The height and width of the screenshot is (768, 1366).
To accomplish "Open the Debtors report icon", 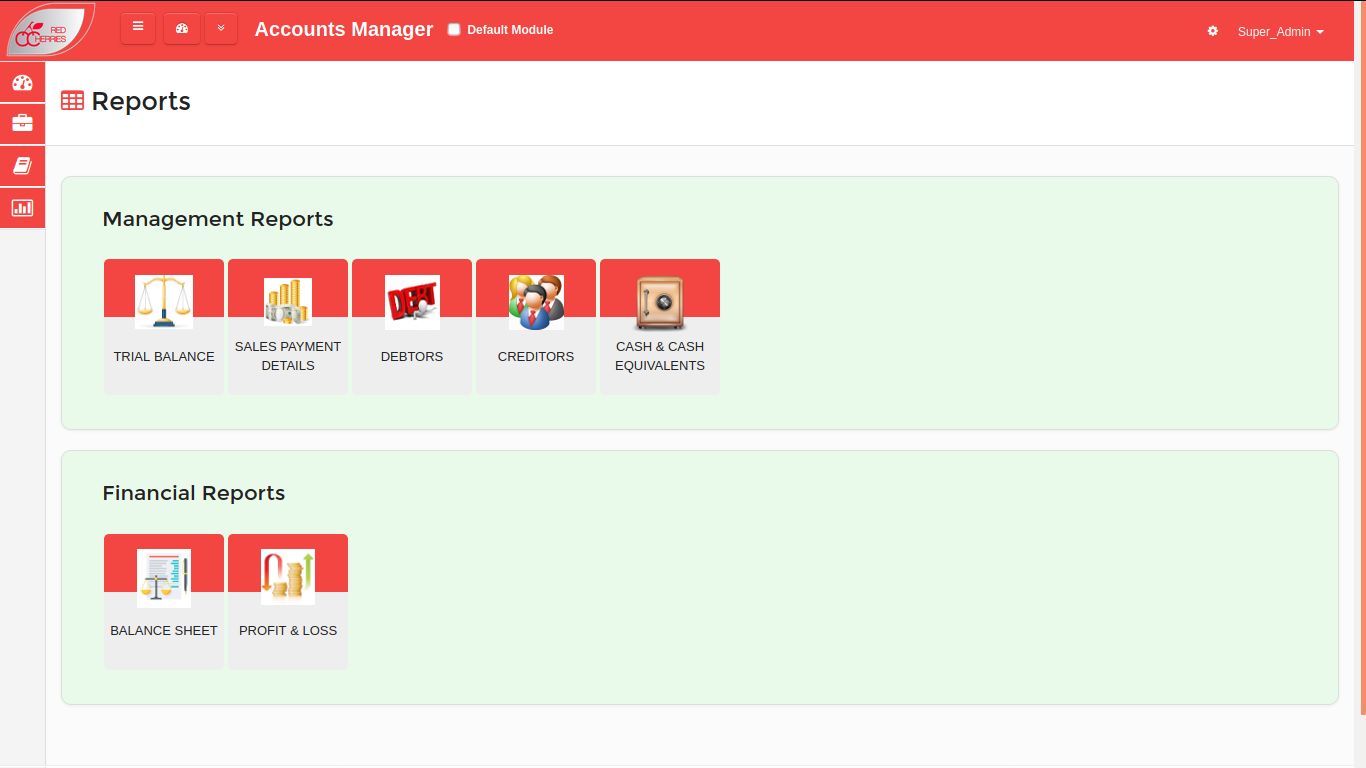I will tap(412, 302).
